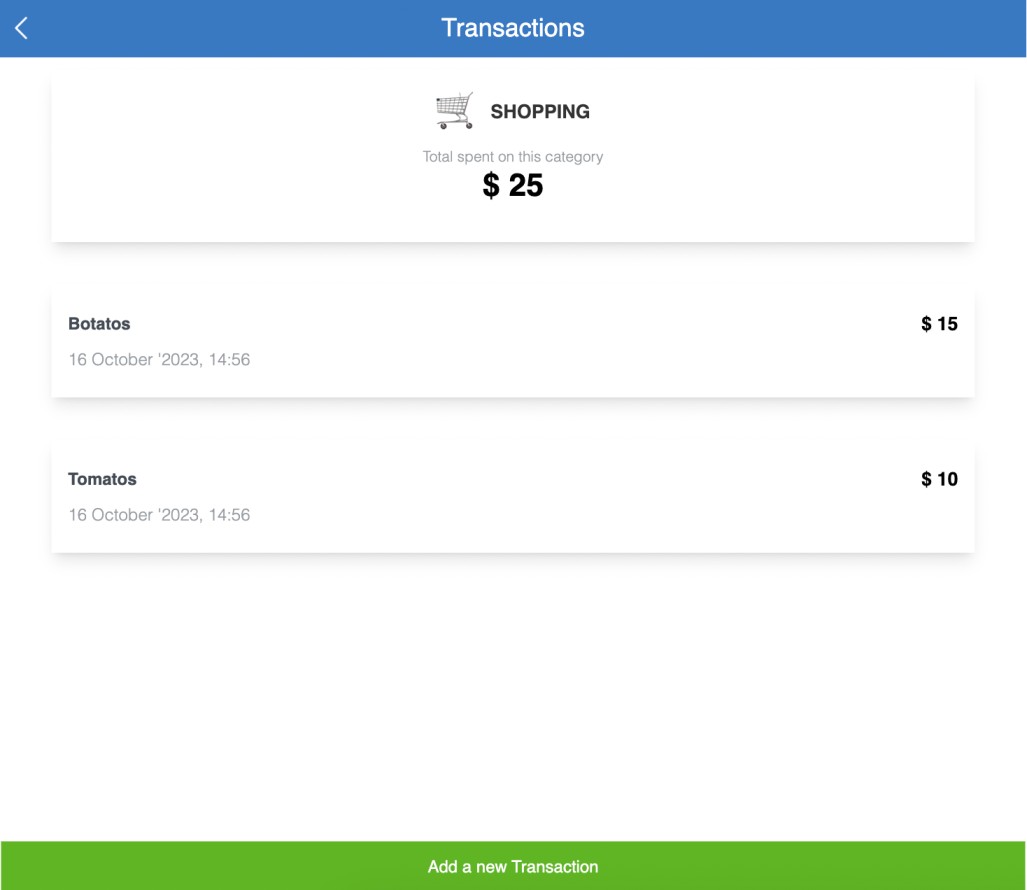Click the $ 15 amount for Botatos
Viewport: 1027px width, 890px height.
[939, 324]
